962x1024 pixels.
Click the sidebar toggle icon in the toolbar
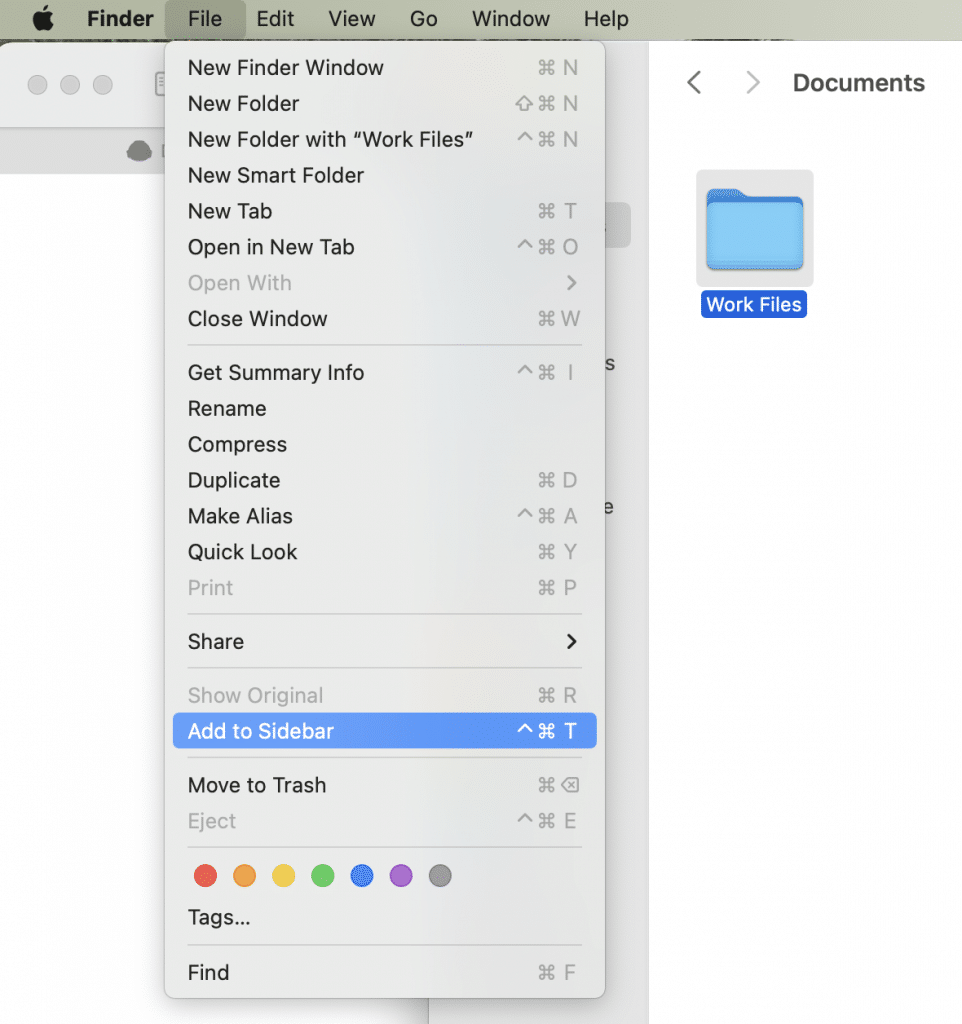coord(163,84)
